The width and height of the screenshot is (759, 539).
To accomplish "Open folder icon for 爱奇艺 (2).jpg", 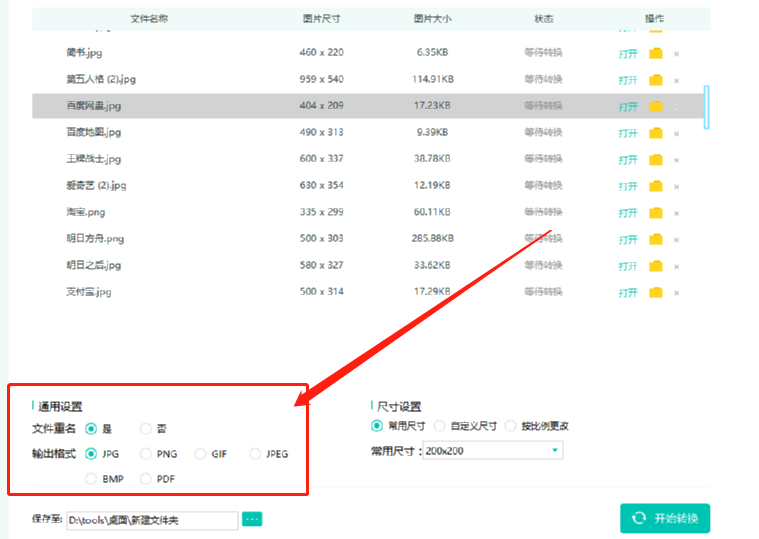I will click(x=655, y=186).
